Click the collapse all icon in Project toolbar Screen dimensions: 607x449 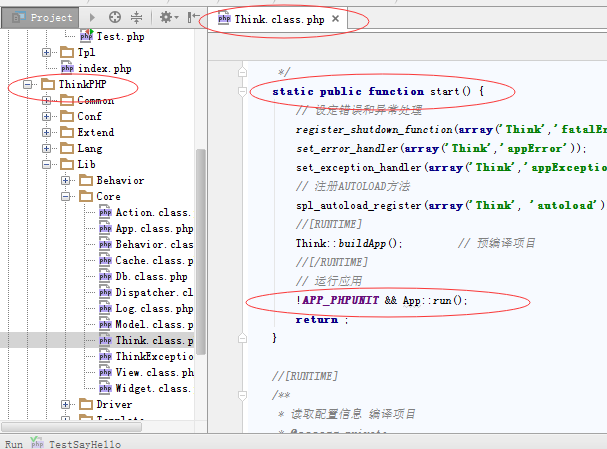137,18
